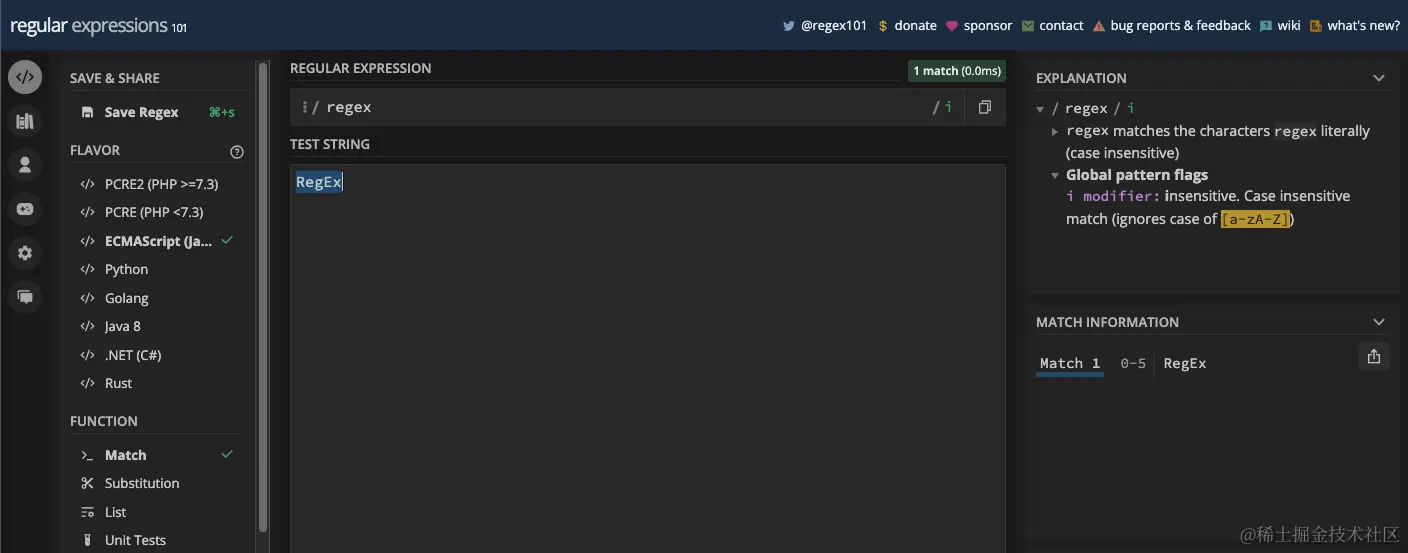Click the regular expressions 101 logo
The width and height of the screenshot is (1408, 553).
click(x=98, y=26)
